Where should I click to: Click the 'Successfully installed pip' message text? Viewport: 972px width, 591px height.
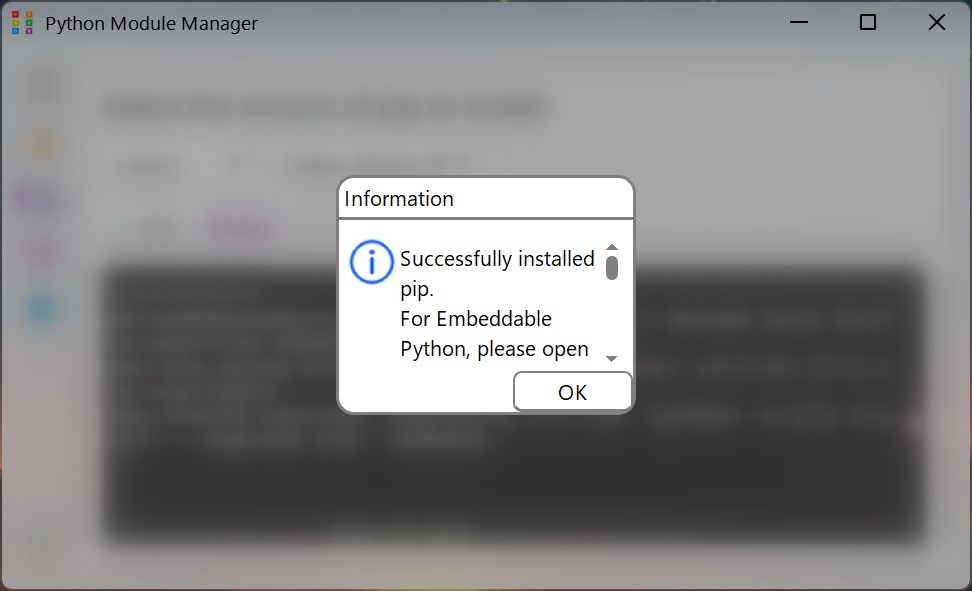(x=497, y=273)
